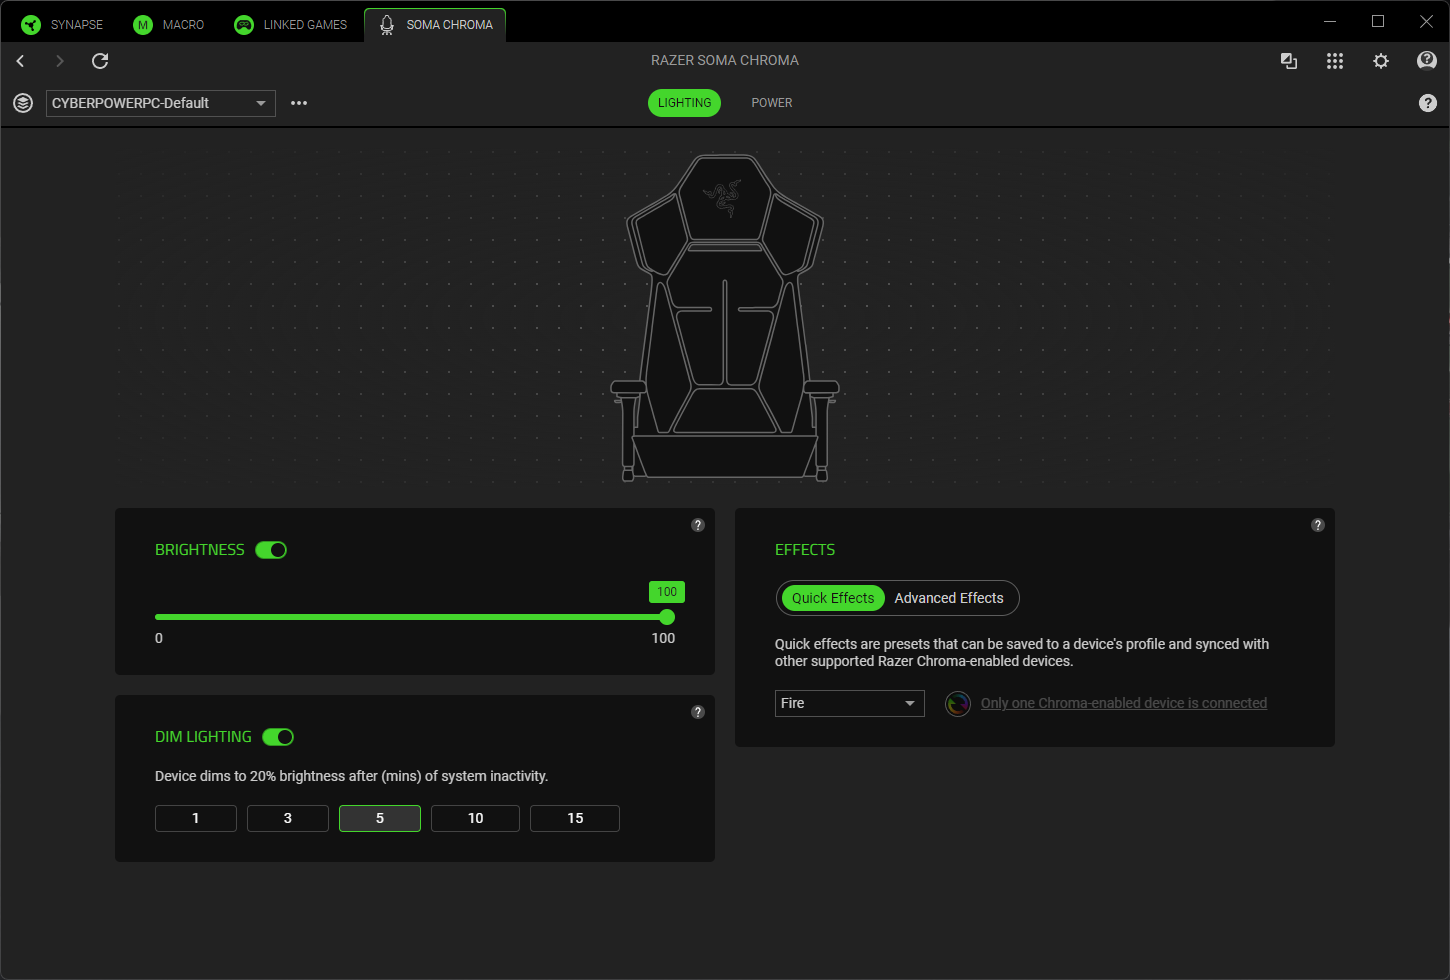The image size is (1450, 980).
Task: Open the Fire effect dropdown
Action: [850, 704]
